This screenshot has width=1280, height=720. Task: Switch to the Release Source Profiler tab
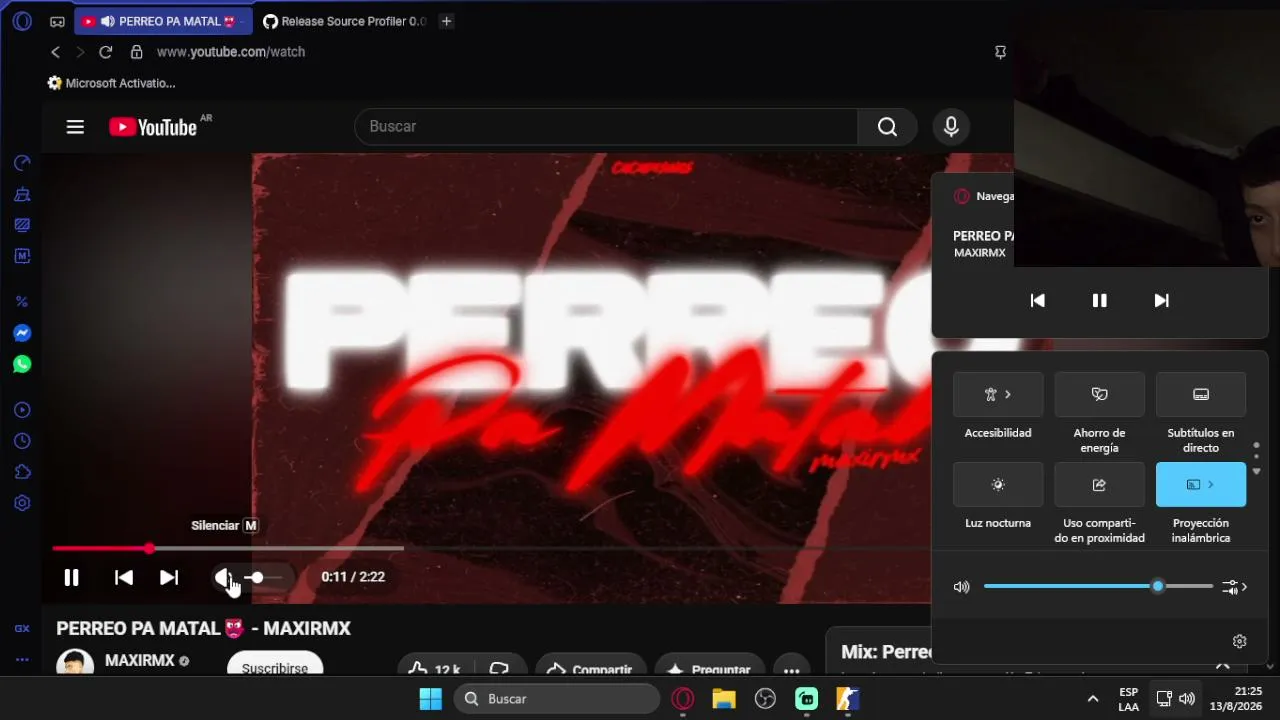(x=344, y=21)
